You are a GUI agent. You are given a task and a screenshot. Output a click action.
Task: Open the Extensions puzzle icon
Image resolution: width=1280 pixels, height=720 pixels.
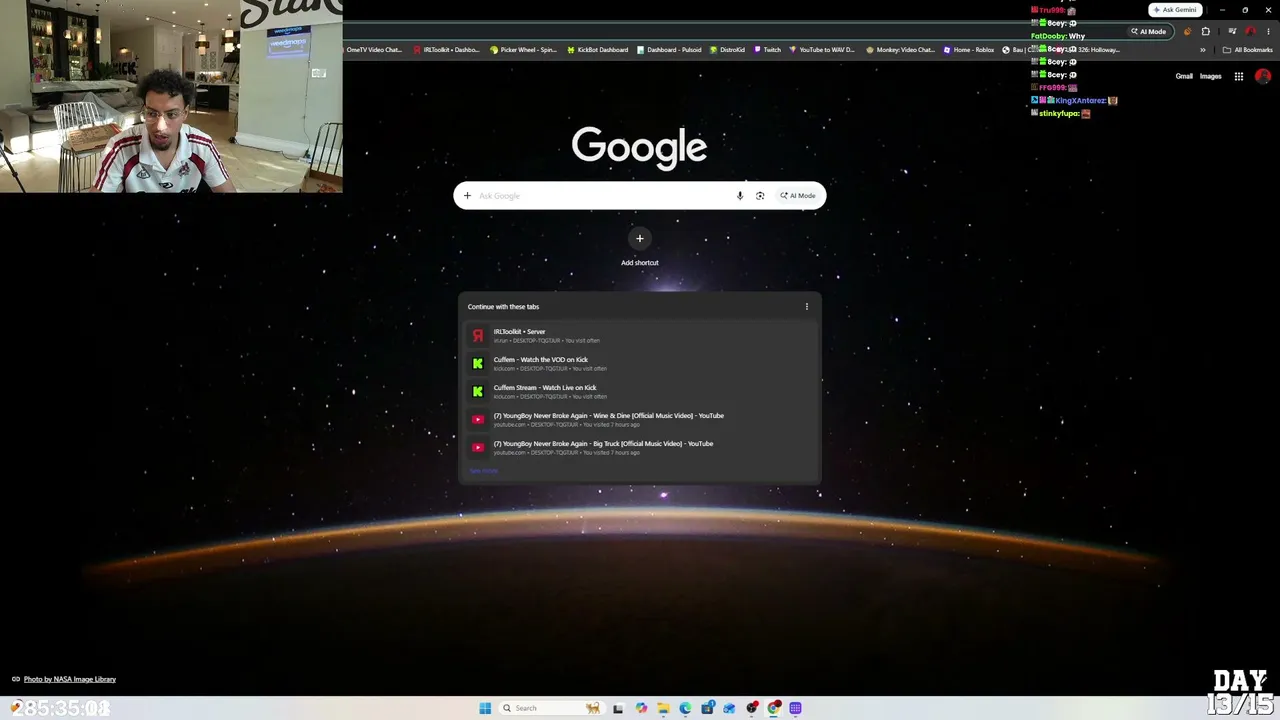1205,31
